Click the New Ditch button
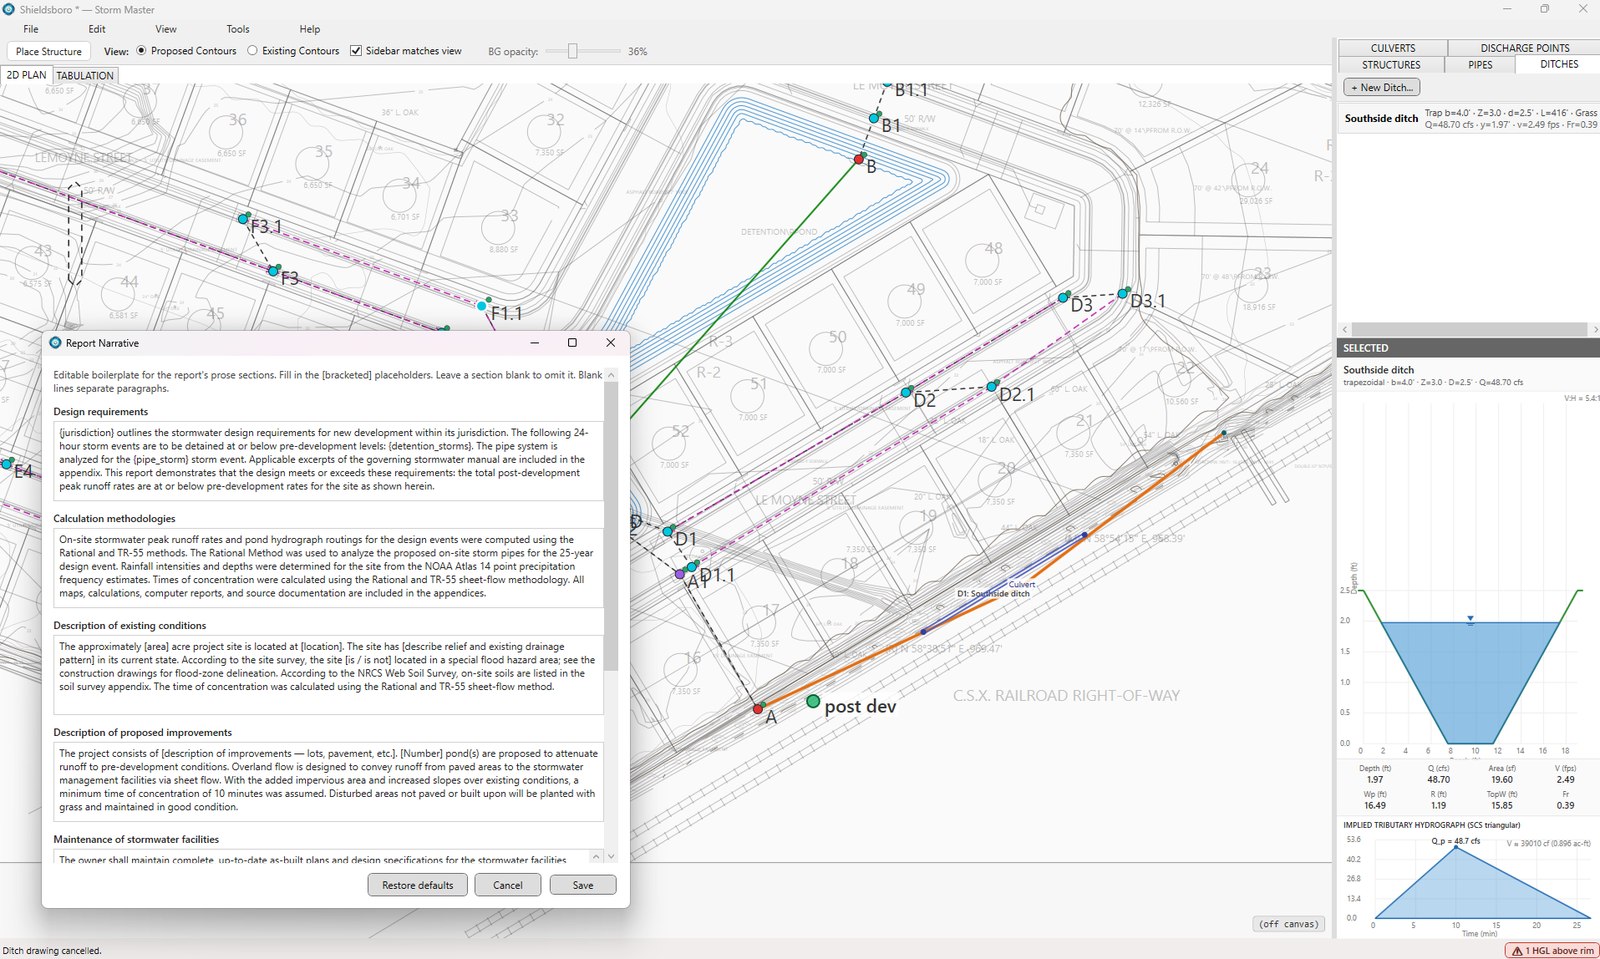The height and width of the screenshot is (959, 1600). click(x=1382, y=87)
